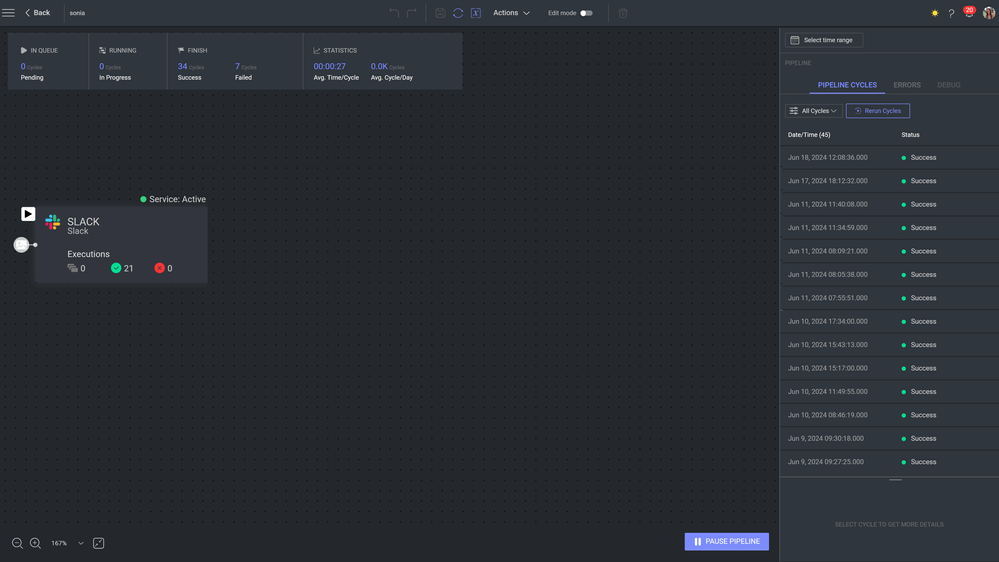Click the queued executions icon
This screenshot has height=562, width=999.
(73, 268)
